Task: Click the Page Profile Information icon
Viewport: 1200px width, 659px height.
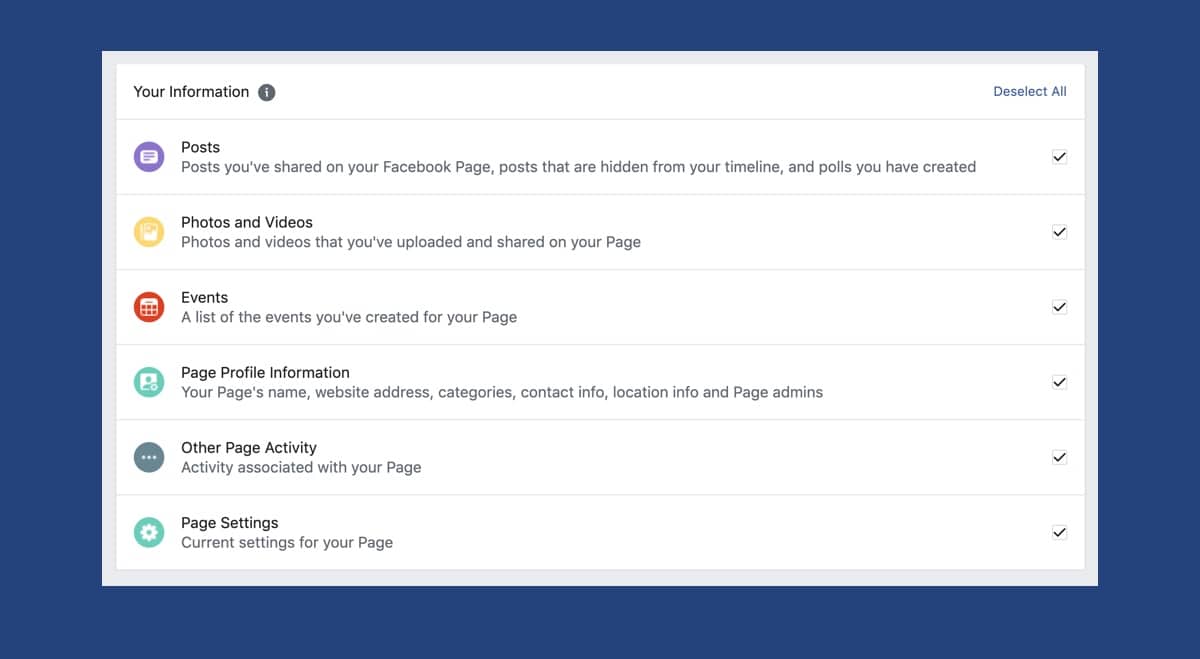Action: [x=149, y=382]
